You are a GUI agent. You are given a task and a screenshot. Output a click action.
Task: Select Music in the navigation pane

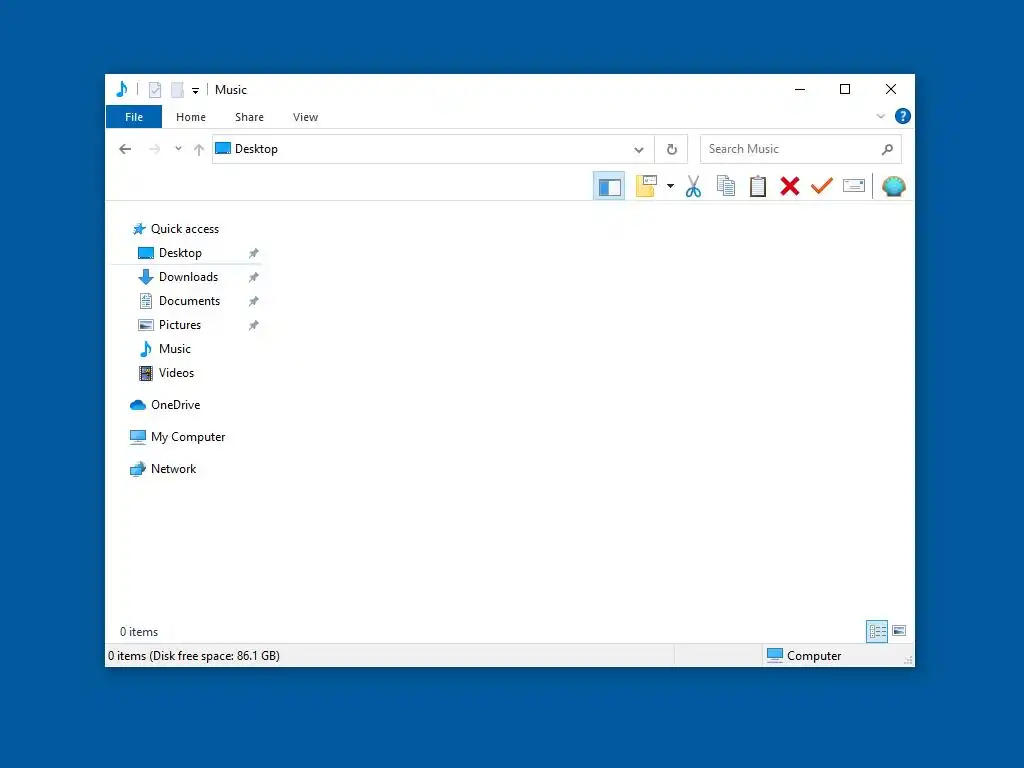[x=174, y=349]
